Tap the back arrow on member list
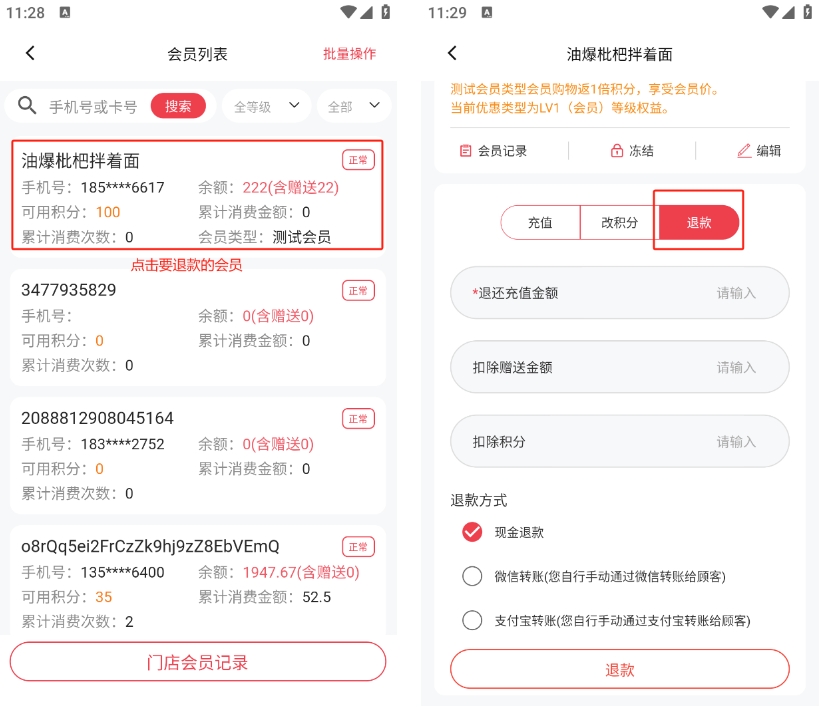Image resolution: width=820 pixels, height=707 pixels. pyautogui.click(x=30, y=54)
